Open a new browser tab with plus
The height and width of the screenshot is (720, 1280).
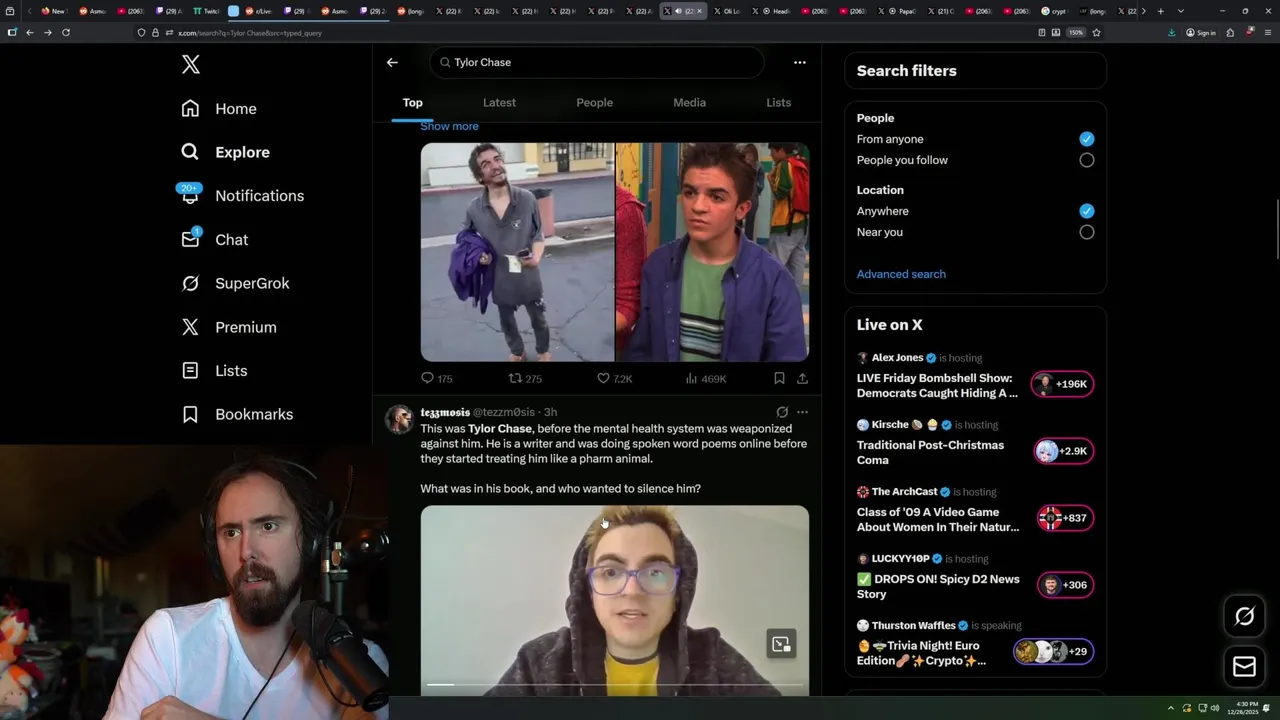1160,11
